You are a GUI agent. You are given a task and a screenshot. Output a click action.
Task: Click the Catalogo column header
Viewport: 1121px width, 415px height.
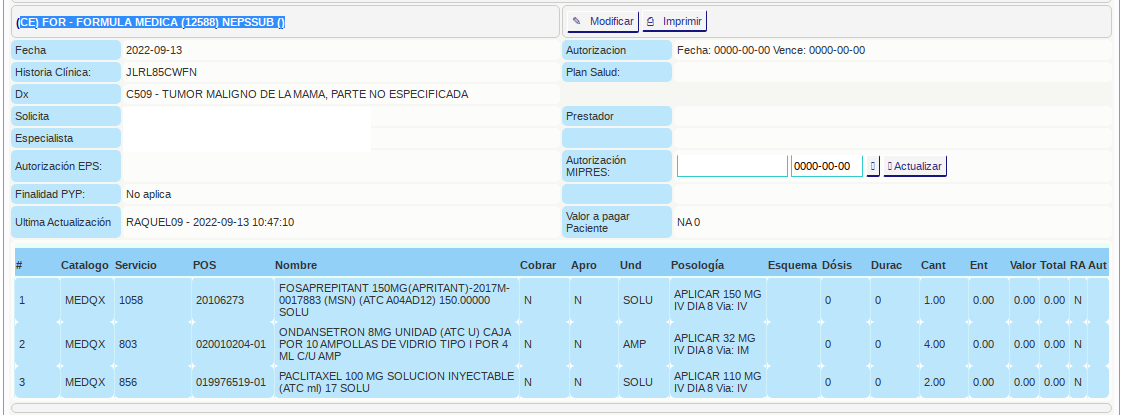pos(84,266)
